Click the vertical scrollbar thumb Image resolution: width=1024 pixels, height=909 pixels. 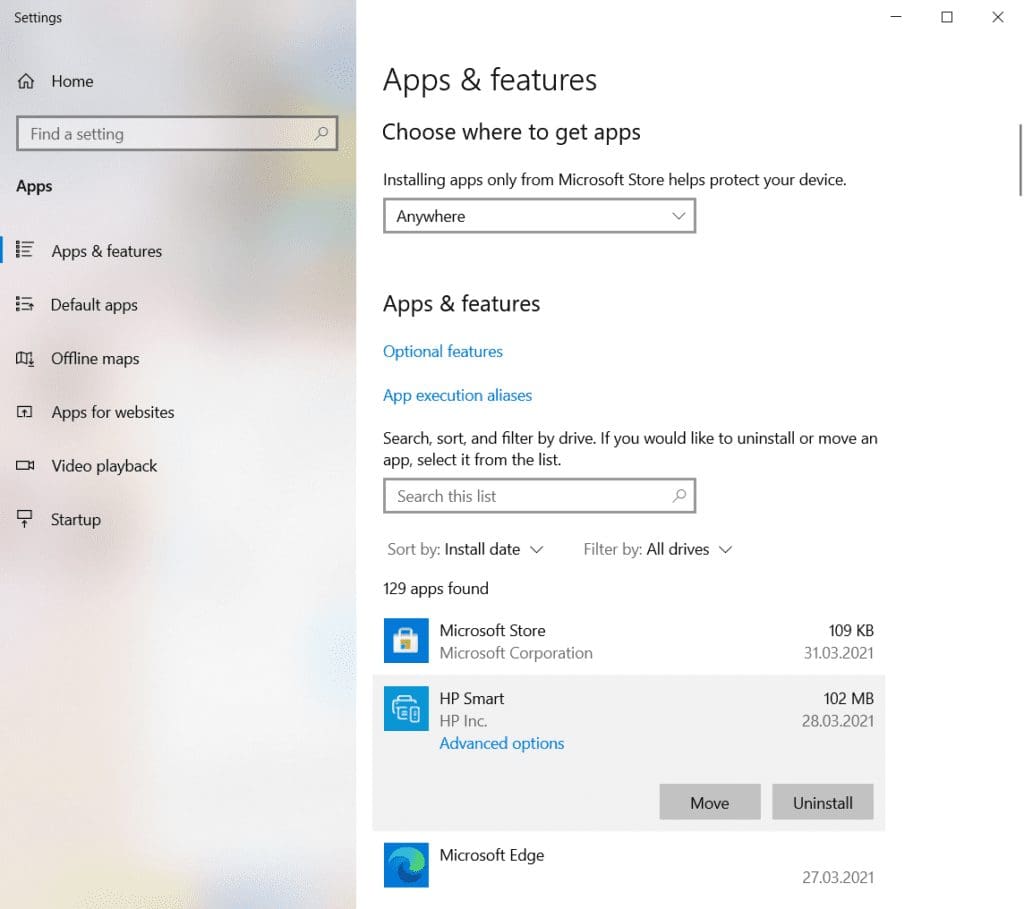(1020, 159)
